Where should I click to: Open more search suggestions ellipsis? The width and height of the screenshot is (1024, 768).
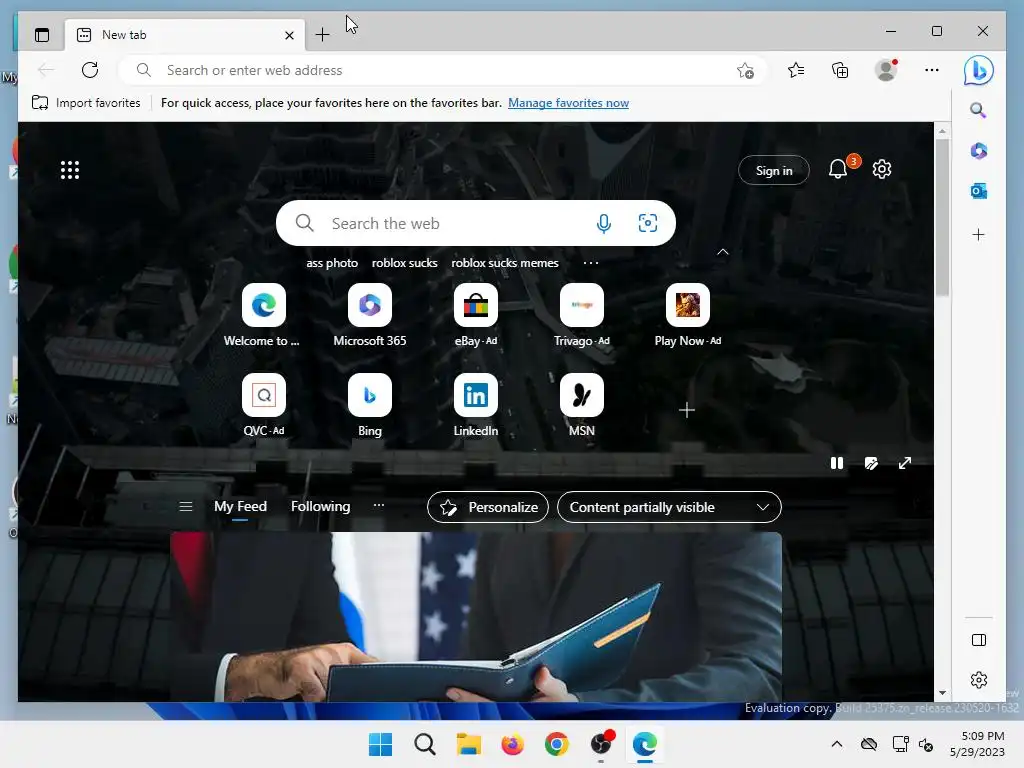coord(591,263)
